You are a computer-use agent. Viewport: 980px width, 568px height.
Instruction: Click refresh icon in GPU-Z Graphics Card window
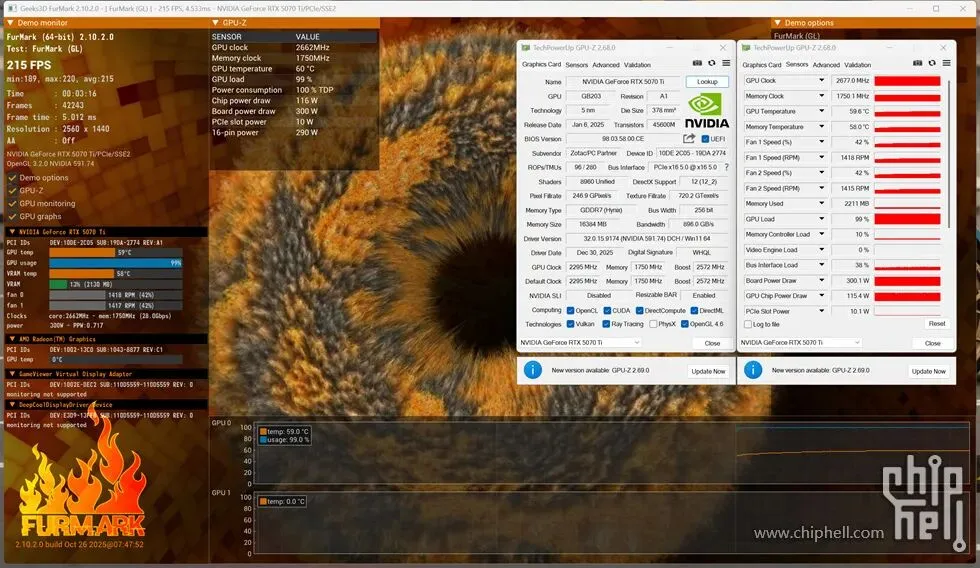click(x=711, y=63)
